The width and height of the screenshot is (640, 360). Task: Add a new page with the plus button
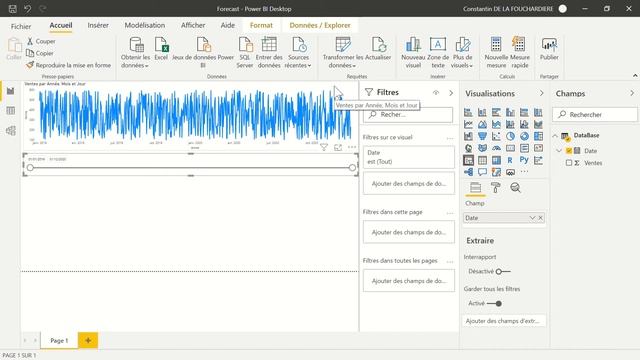click(x=88, y=340)
